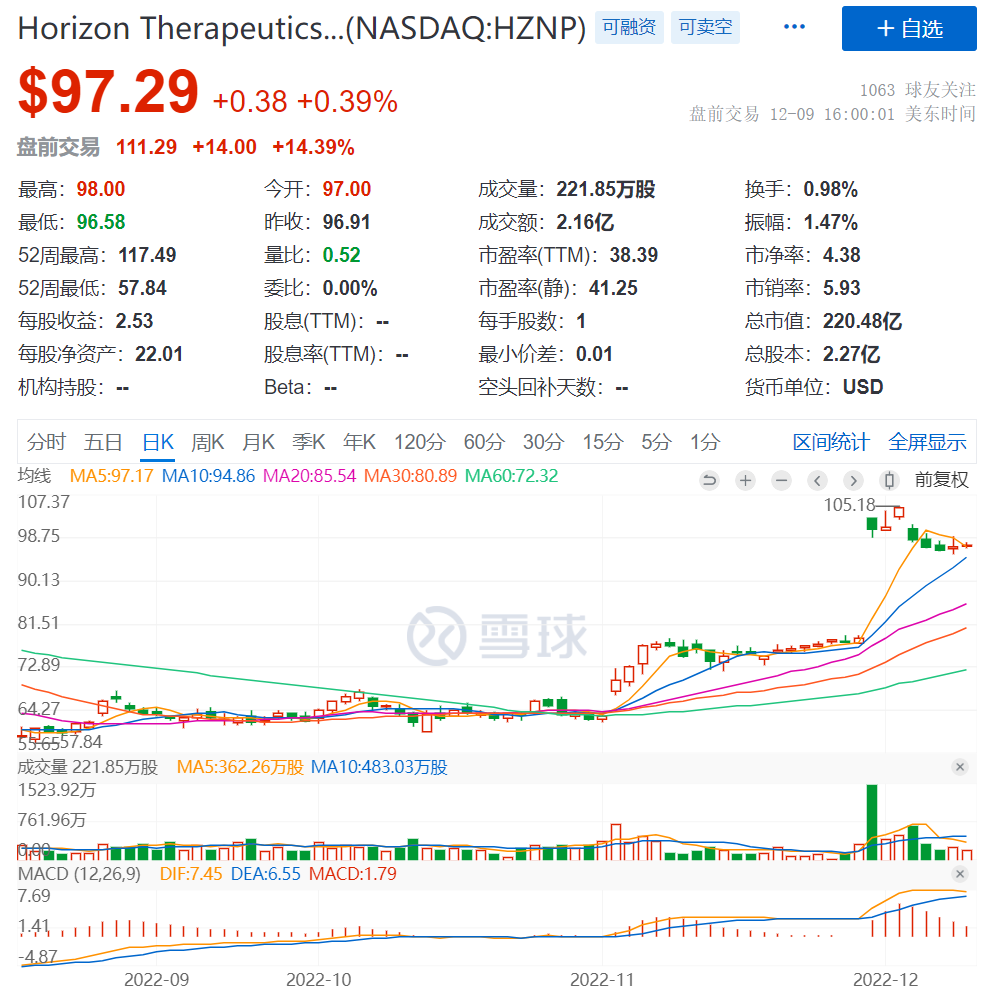Switch to the 五日 chart tab
This screenshot has height=998, width=1000.
click(x=103, y=442)
